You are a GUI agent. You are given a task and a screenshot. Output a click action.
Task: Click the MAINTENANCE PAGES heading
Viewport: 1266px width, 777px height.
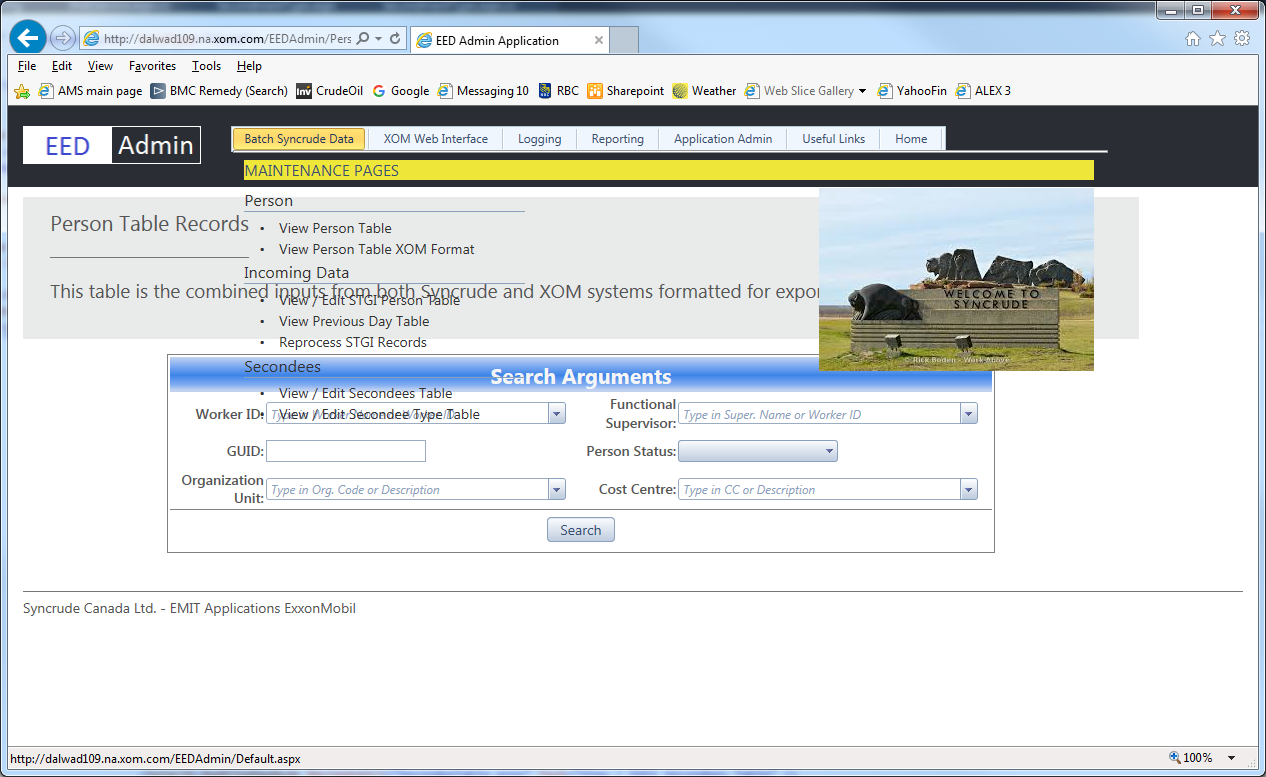pos(321,170)
